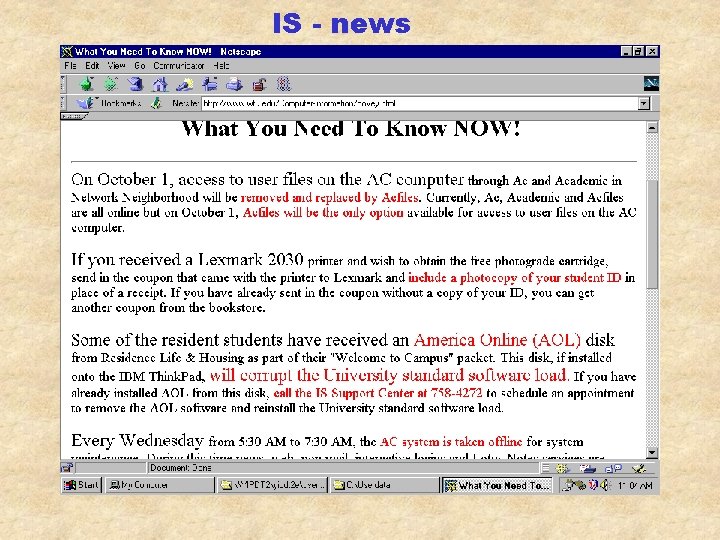Screen dimensions: 720x540
Task: Click 'On October 1' paragraph opening
Action: (x=119, y=180)
